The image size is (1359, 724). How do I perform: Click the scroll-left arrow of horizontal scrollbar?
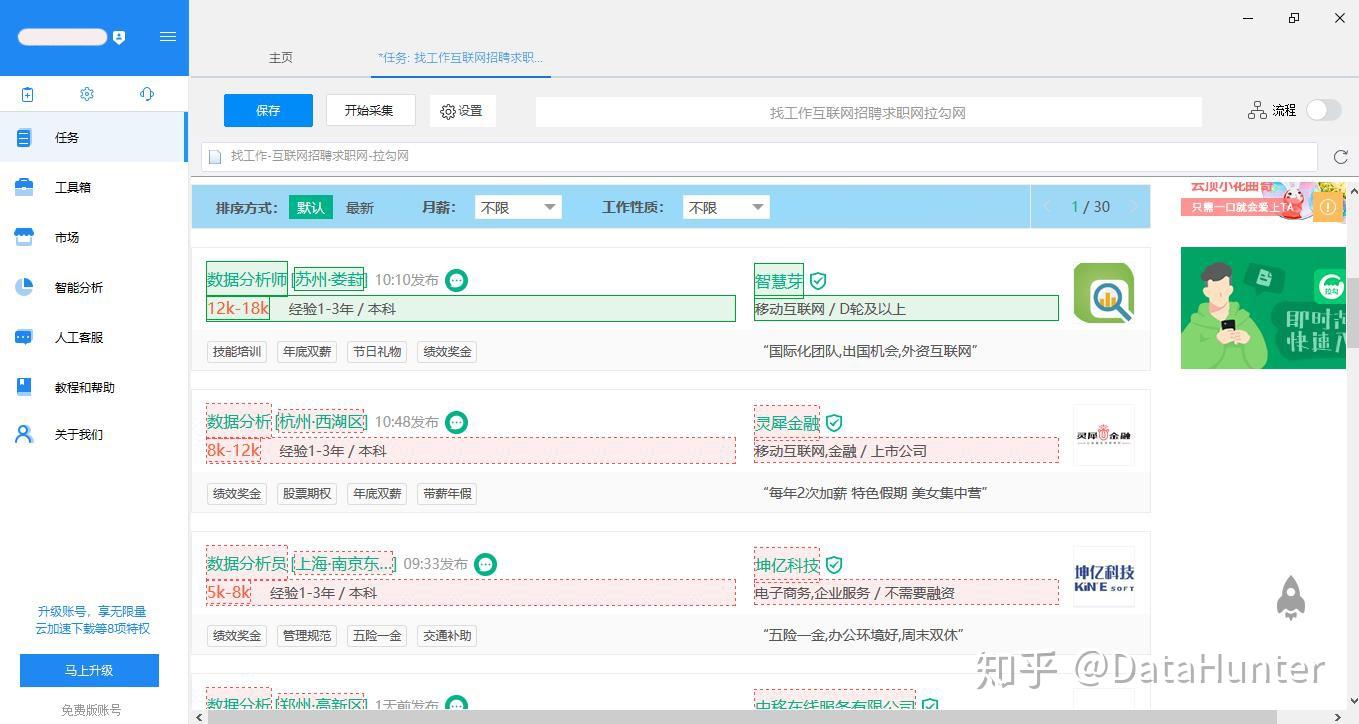tap(198, 717)
